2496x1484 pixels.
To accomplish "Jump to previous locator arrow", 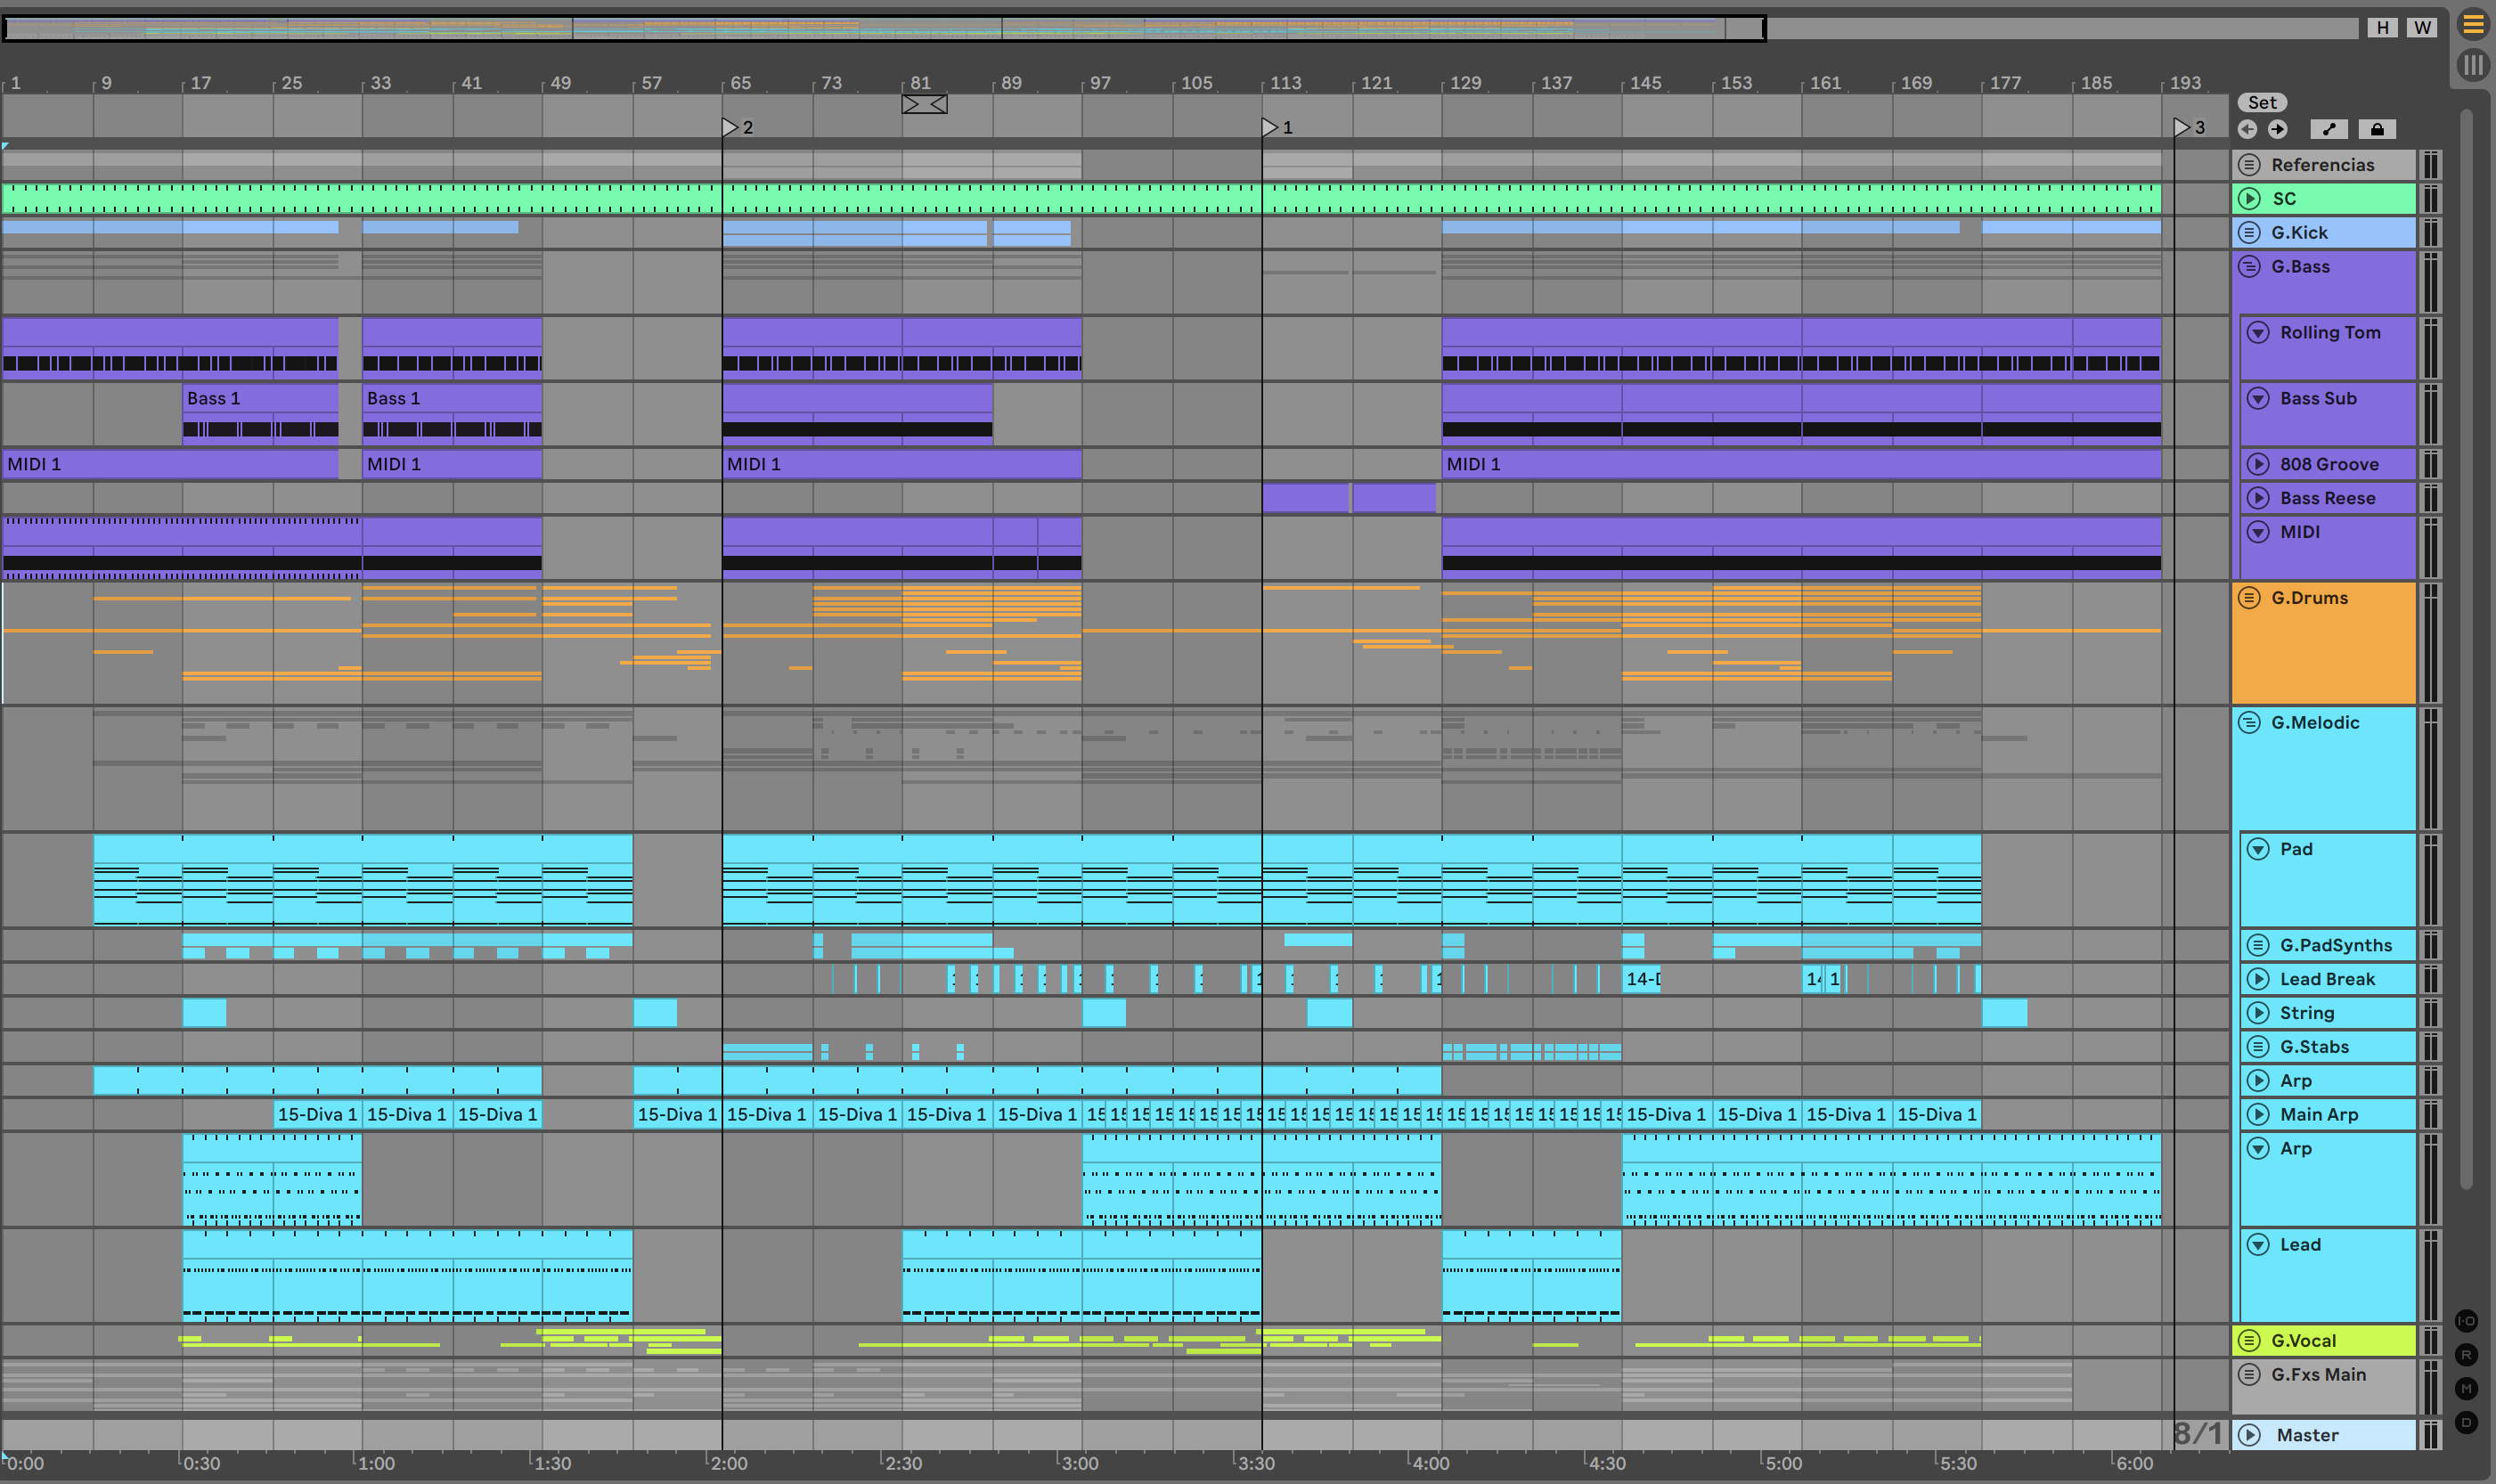I will pos(2247,129).
